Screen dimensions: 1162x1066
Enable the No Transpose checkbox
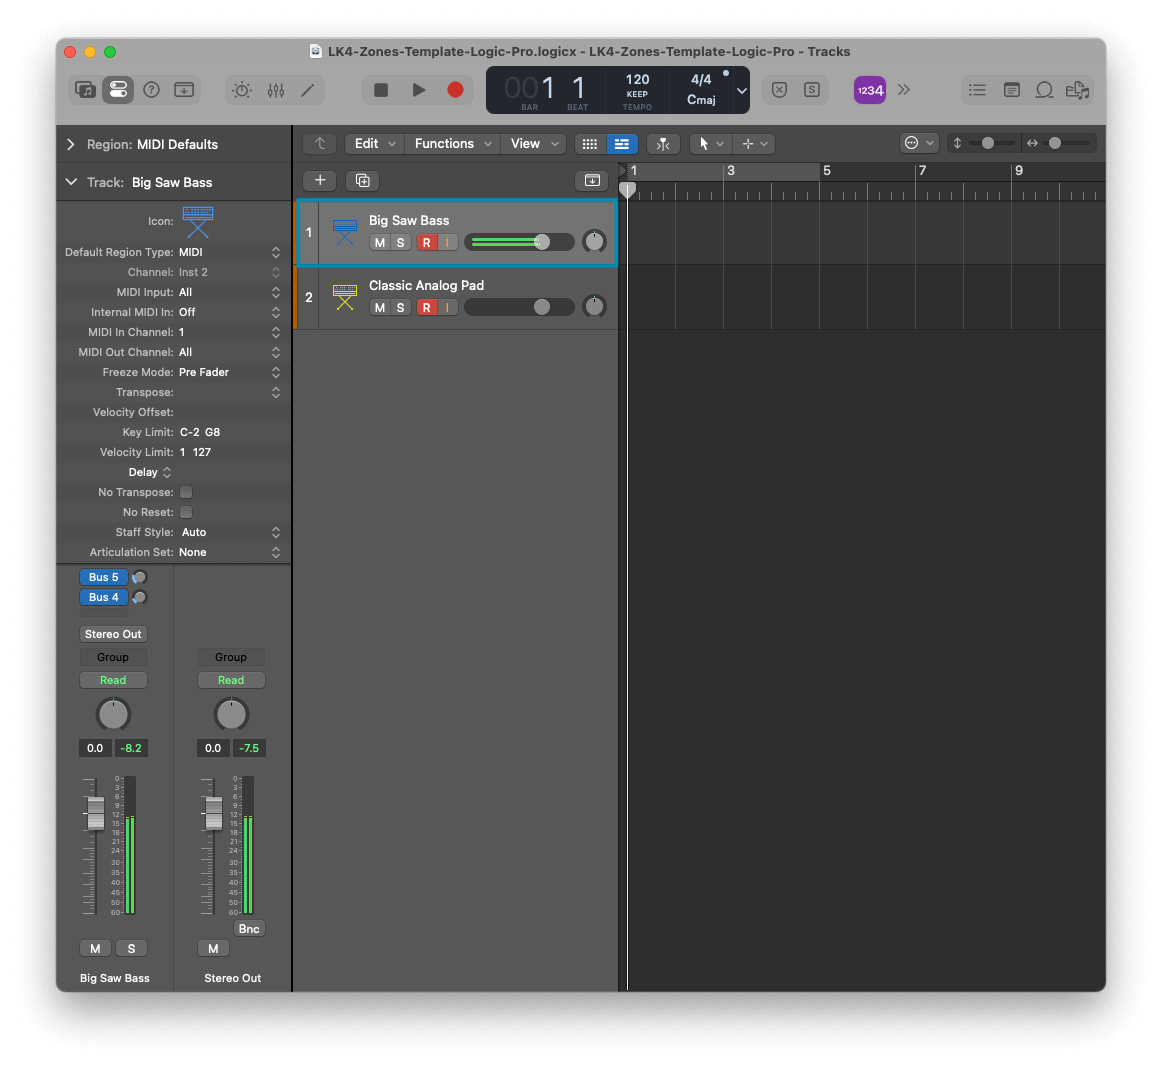pos(186,492)
